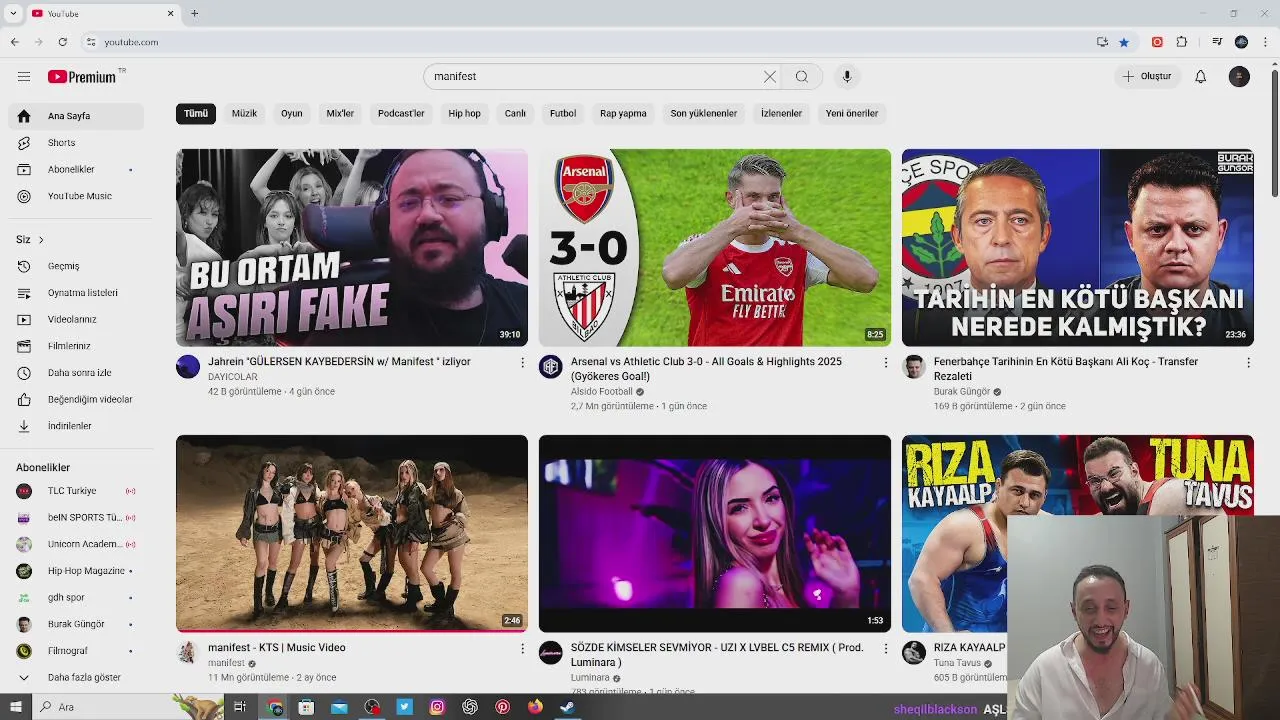The height and width of the screenshot is (720, 1280).
Task: Open the browser media controls icon
Action: (x=1217, y=42)
